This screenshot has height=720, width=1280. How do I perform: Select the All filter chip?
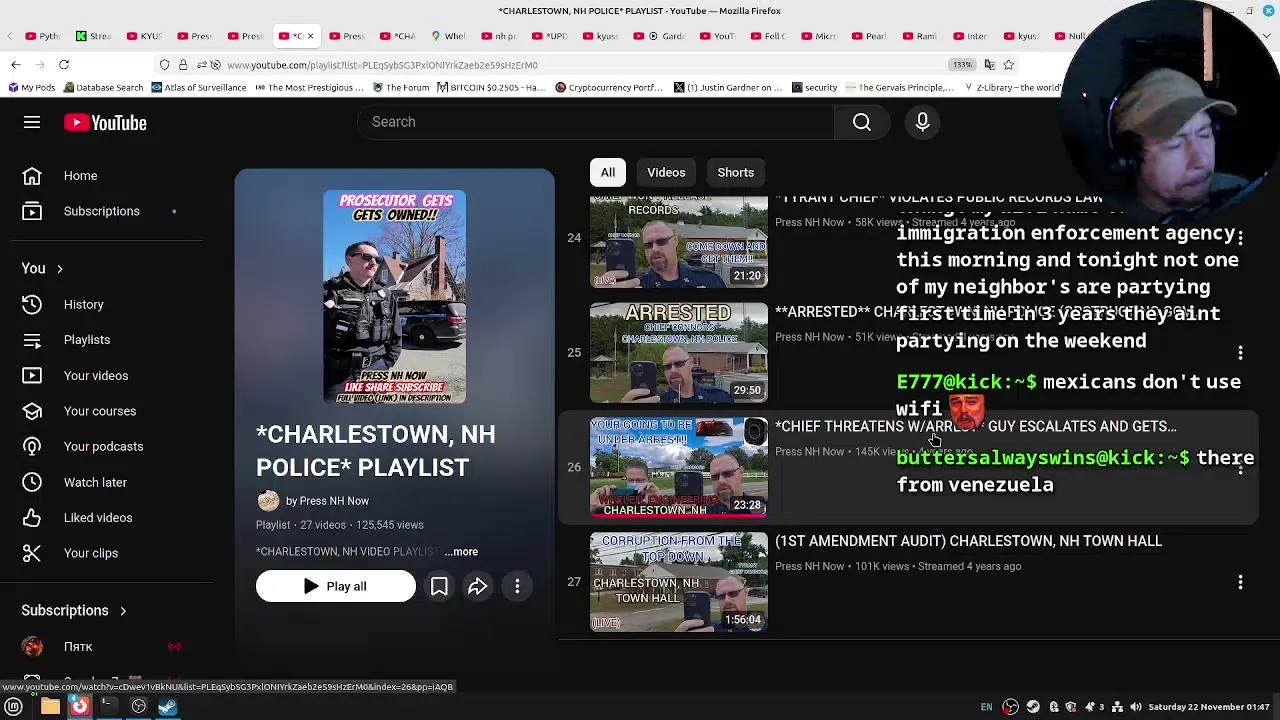coord(608,172)
